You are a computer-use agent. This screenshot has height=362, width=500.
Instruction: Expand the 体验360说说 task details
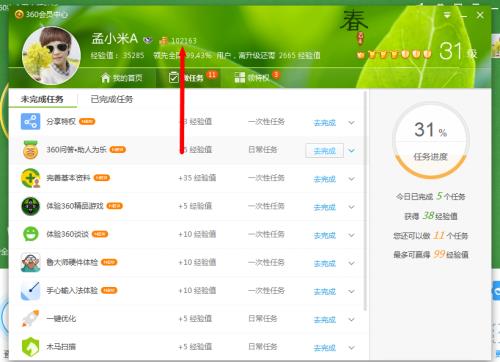(351, 235)
